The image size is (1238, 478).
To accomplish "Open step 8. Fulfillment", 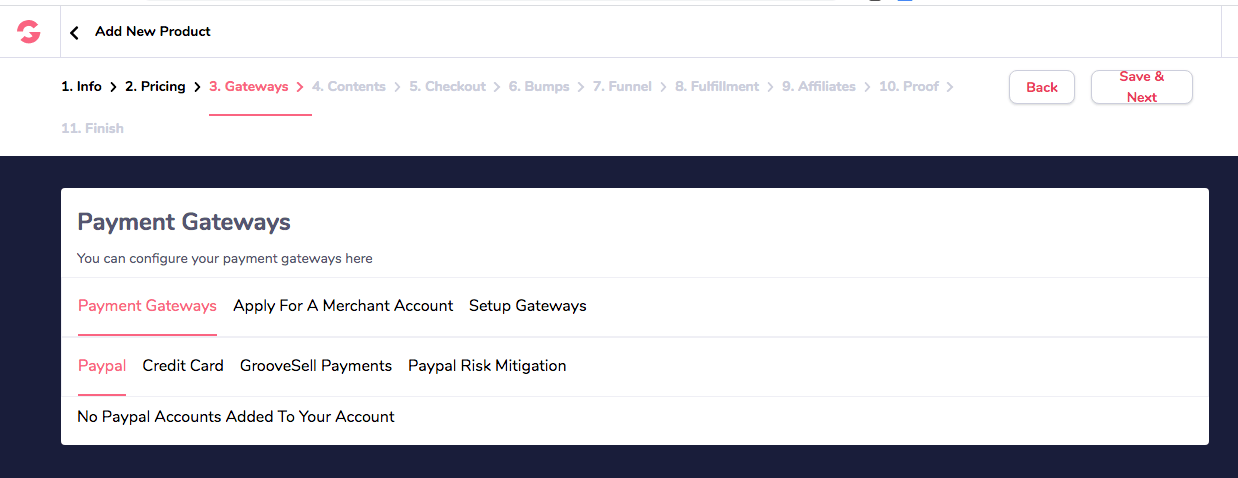I will pyautogui.click(x=717, y=87).
